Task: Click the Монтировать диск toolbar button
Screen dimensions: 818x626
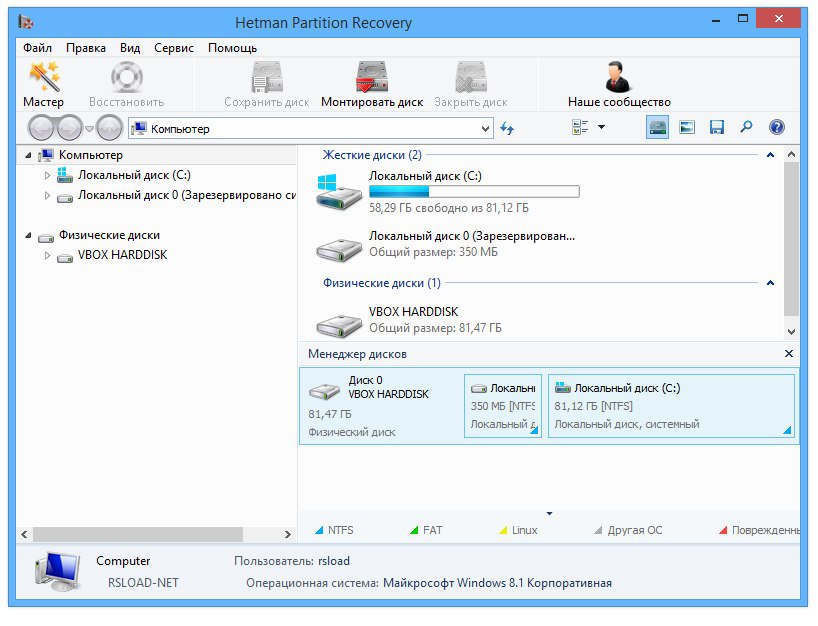Action: (x=372, y=84)
